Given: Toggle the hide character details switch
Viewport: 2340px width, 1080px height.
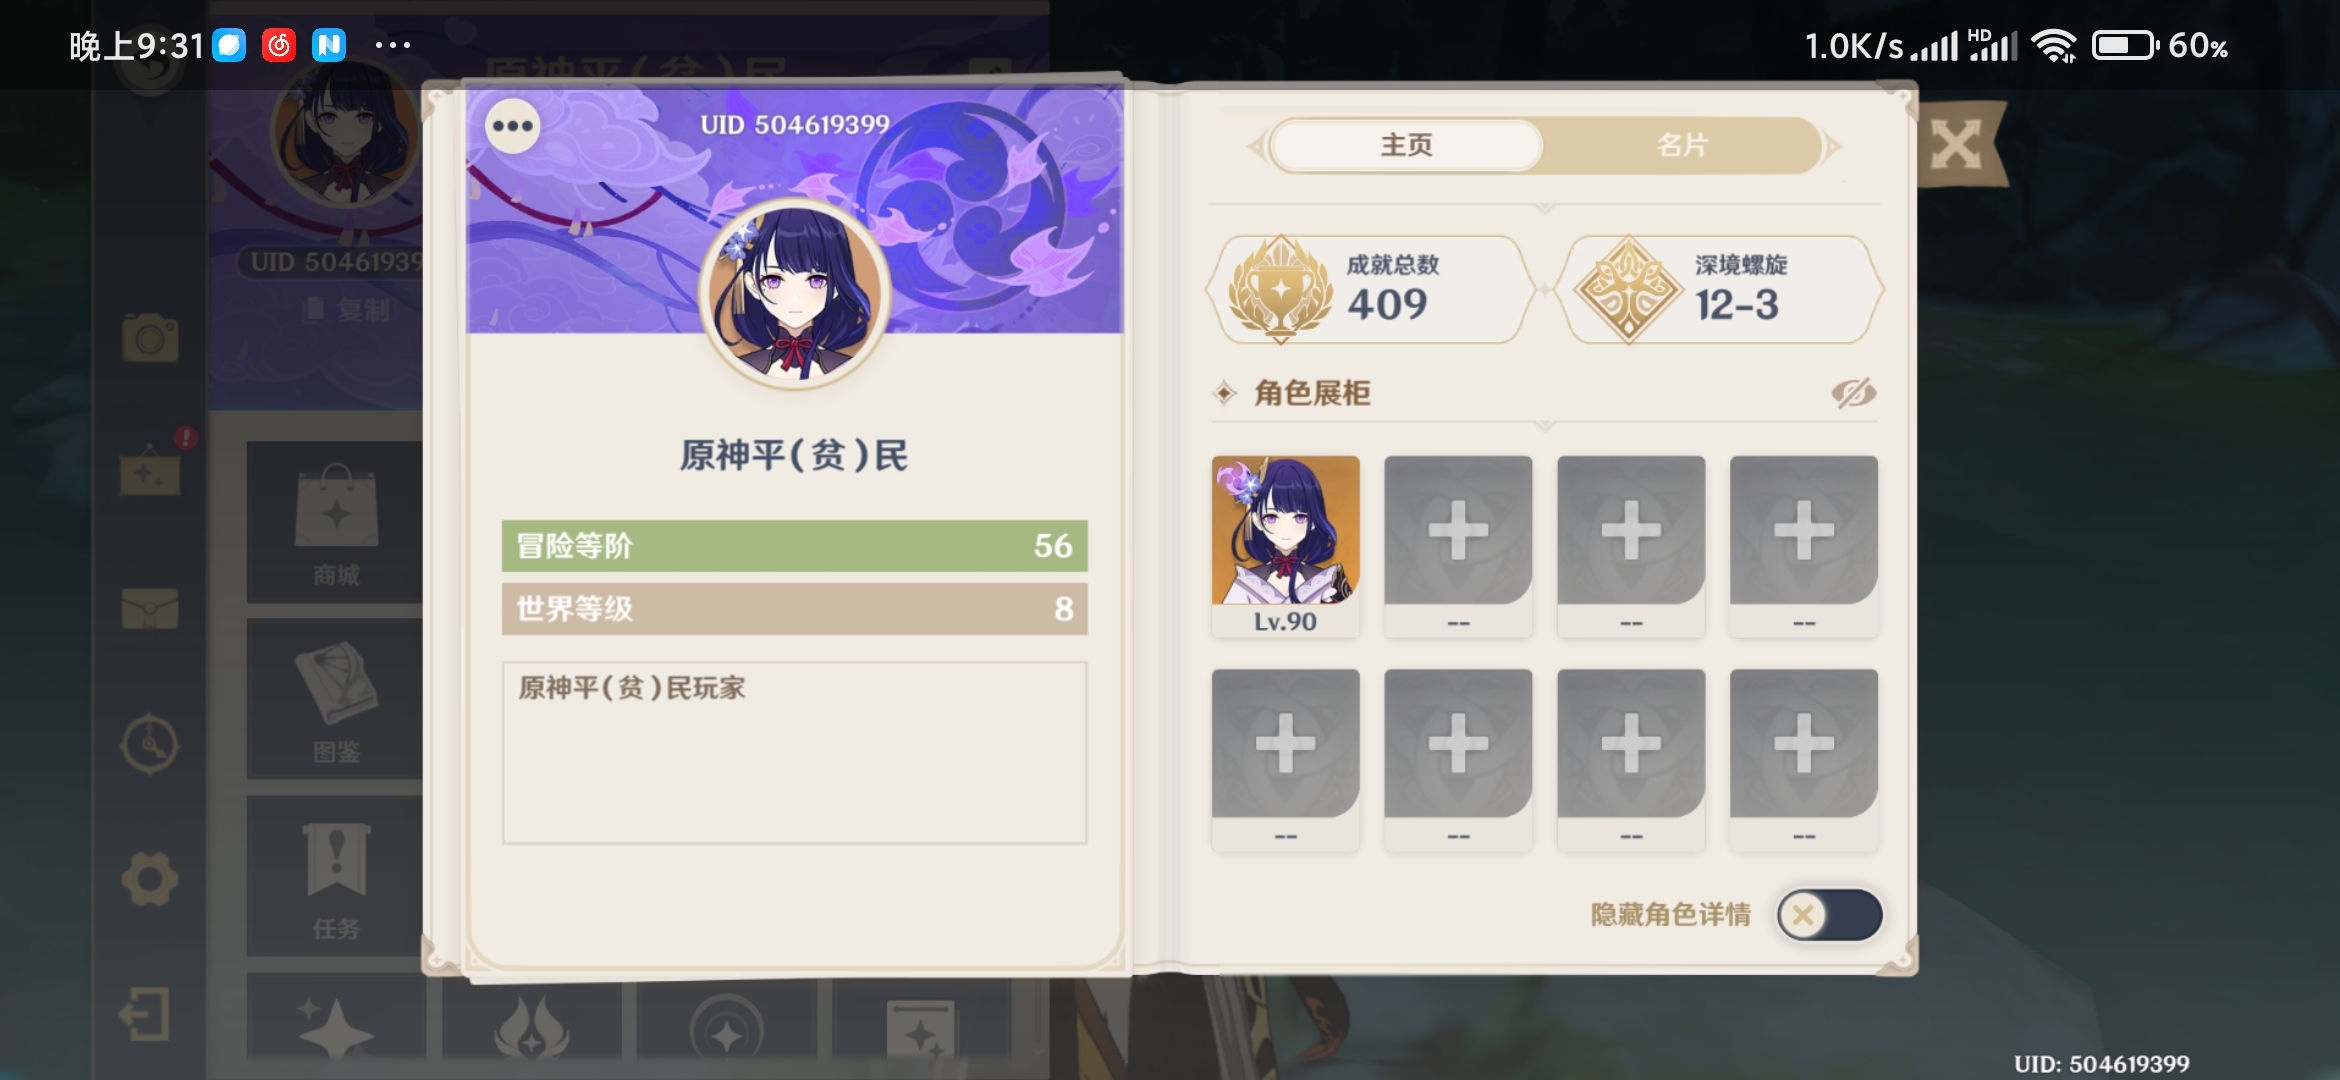Looking at the screenshot, I should point(1830,915).
